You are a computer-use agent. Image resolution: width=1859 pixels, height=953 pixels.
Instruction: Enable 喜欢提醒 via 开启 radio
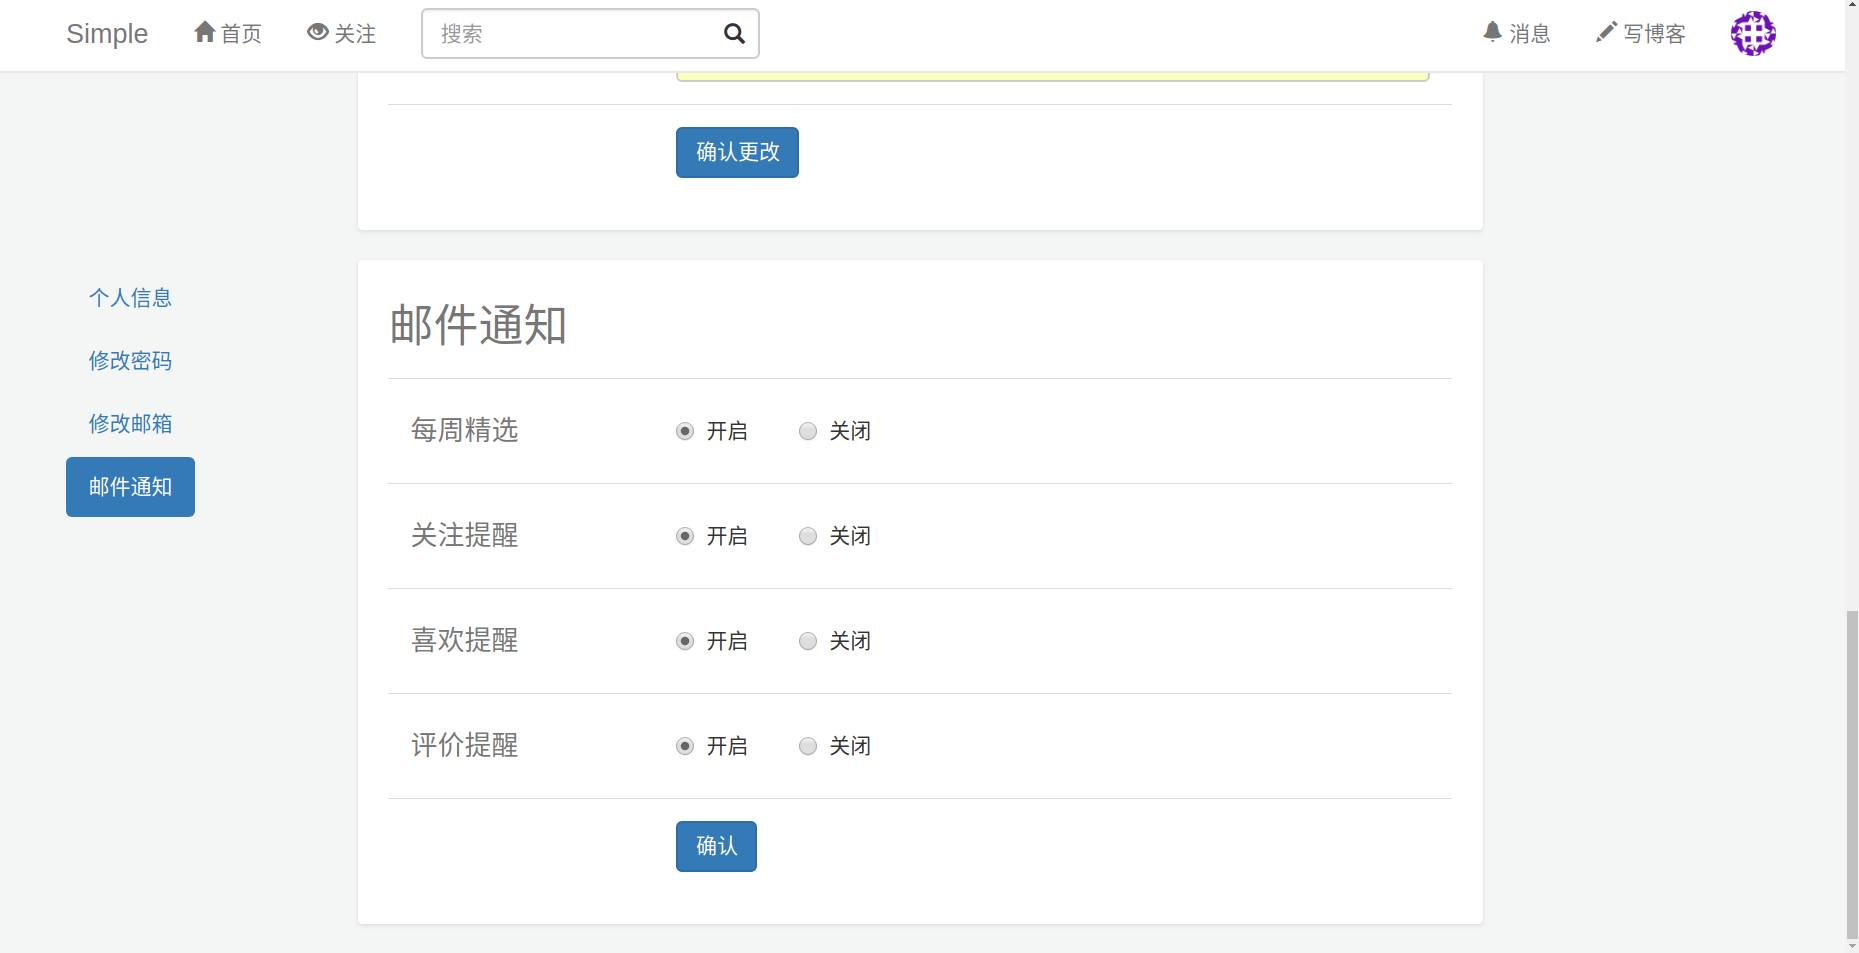click(685, 641)
